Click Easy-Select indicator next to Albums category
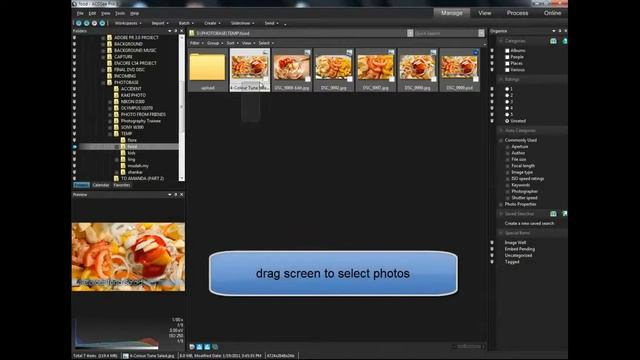The image size is (640, 360). [492, 51]
